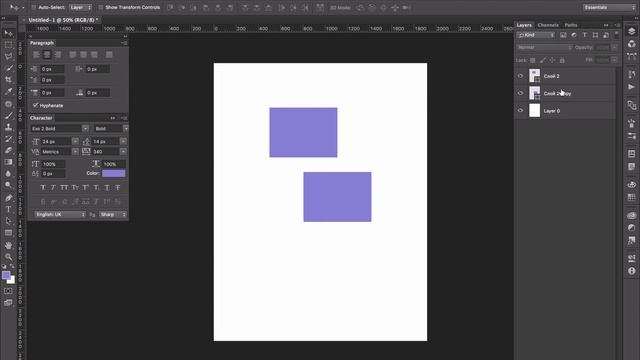Toggle Strikethrough text style

pos(118,188)
